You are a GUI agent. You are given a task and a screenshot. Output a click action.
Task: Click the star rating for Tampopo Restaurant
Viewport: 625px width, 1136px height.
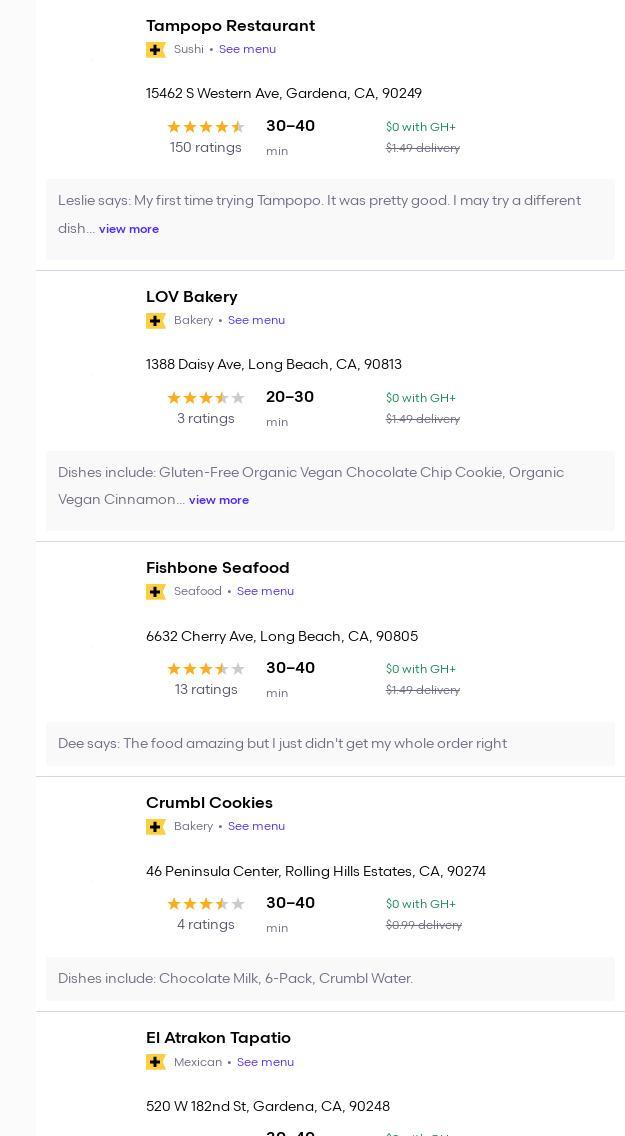point(205,127)
